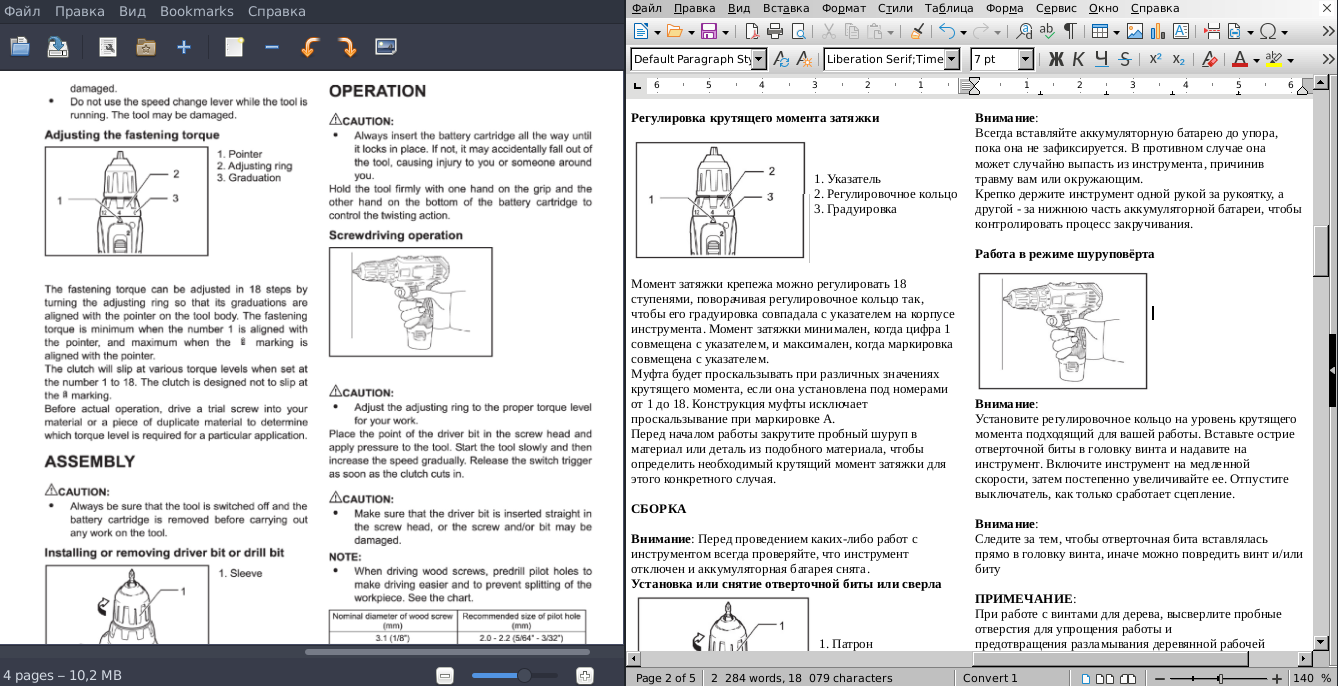Open file icon in PDF viewer toolbar
This screenshot has width=1338, height=686.
pyautogui.click(x=20, y=46)
